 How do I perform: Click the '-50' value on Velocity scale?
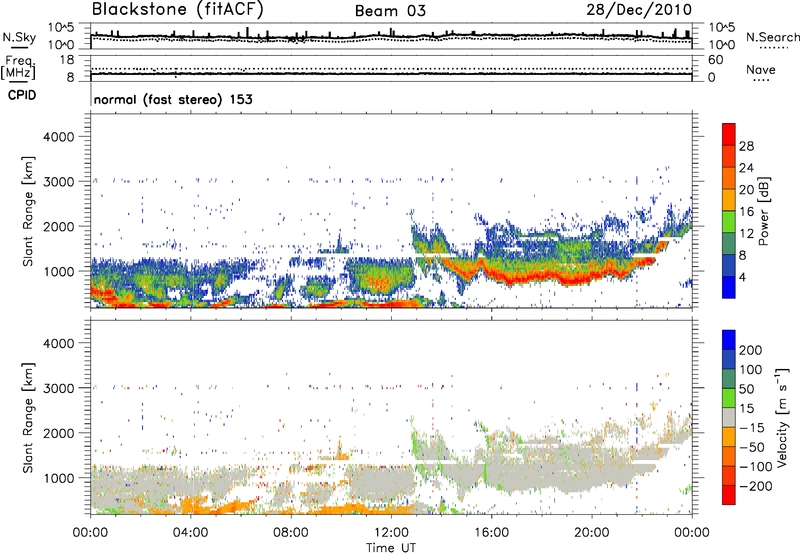752,447
